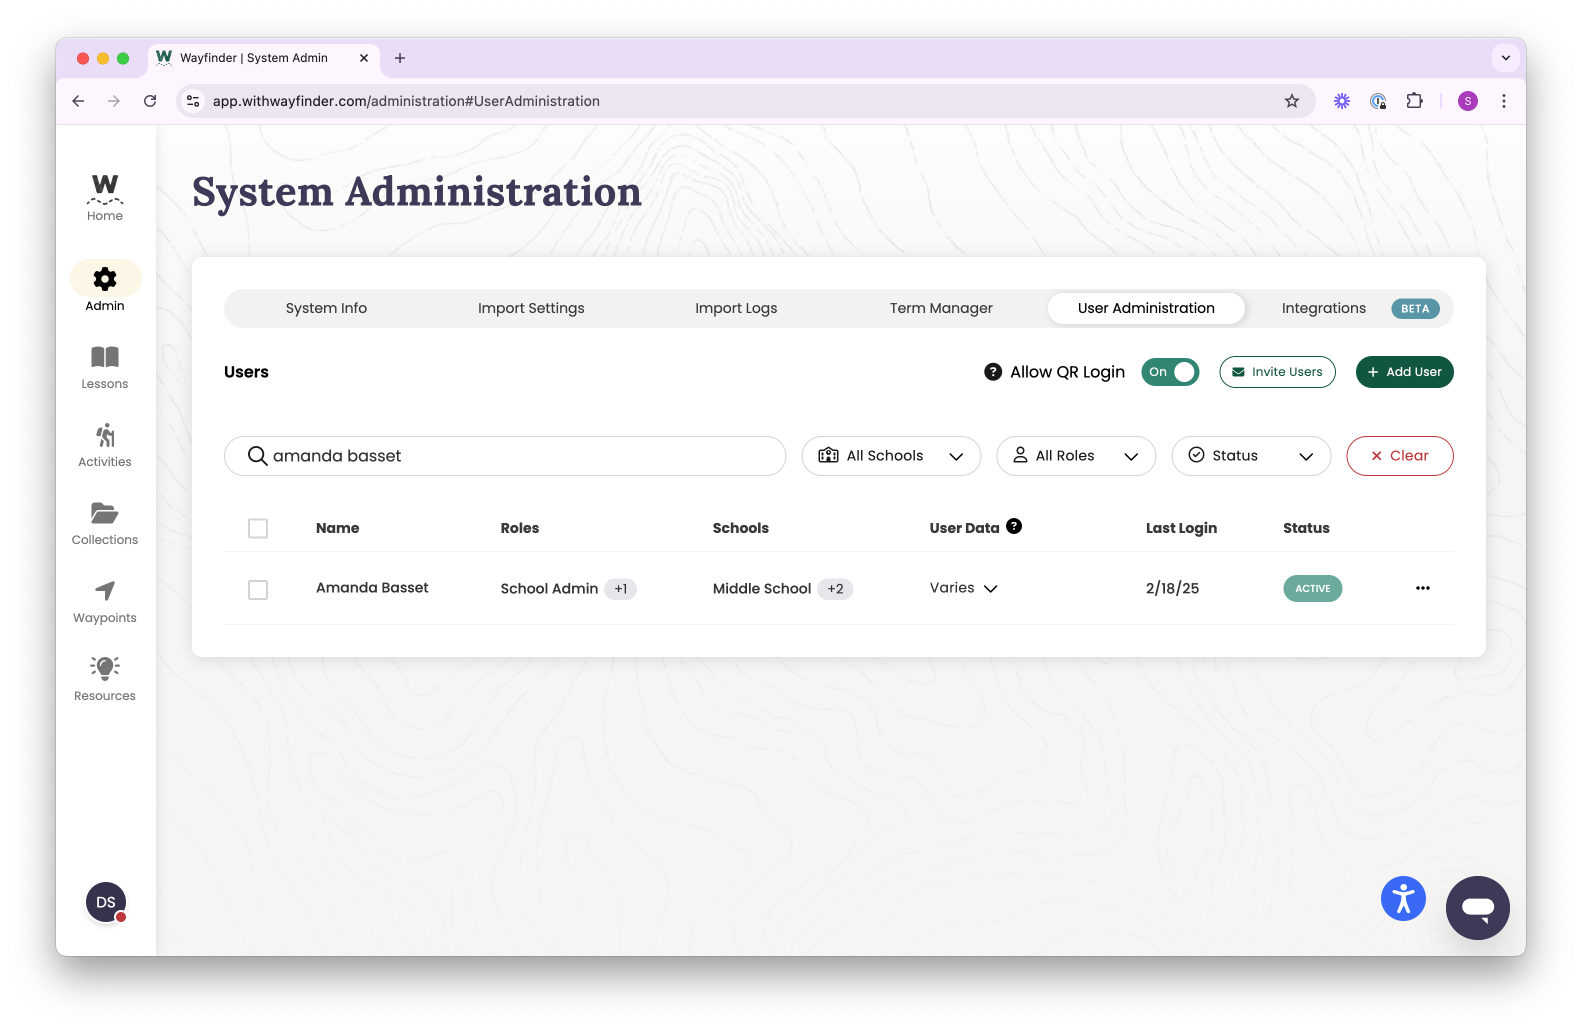Sort by Last Login header
The image size is (1582, 1030).
coord(1181,528)
